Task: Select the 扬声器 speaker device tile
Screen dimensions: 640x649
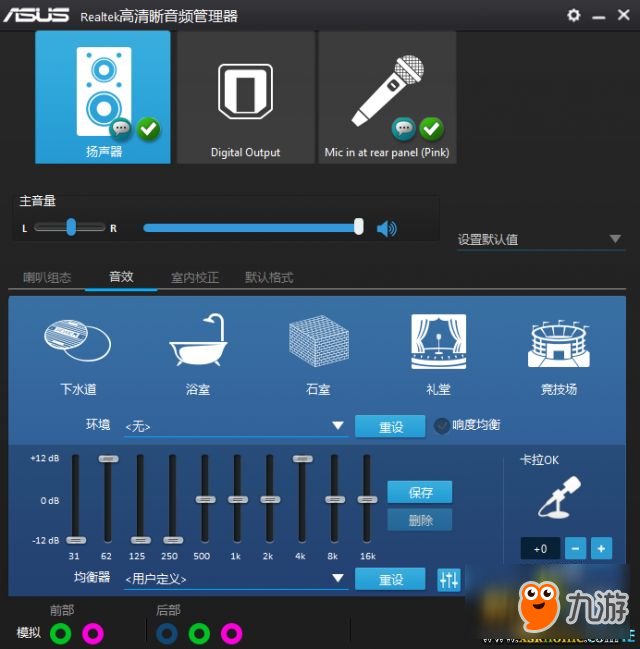Action: (103, 97)
